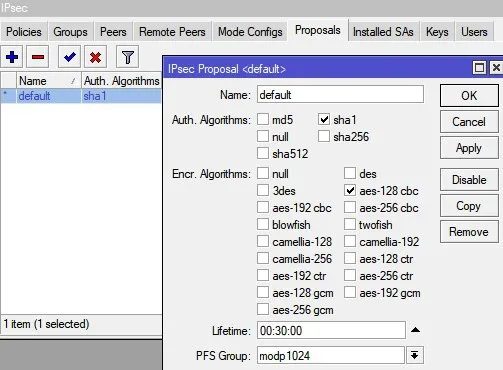Open the PFS Group dropdown arrow
The width and height of the screenshot is (503, 370).
(x=415, y=355)
